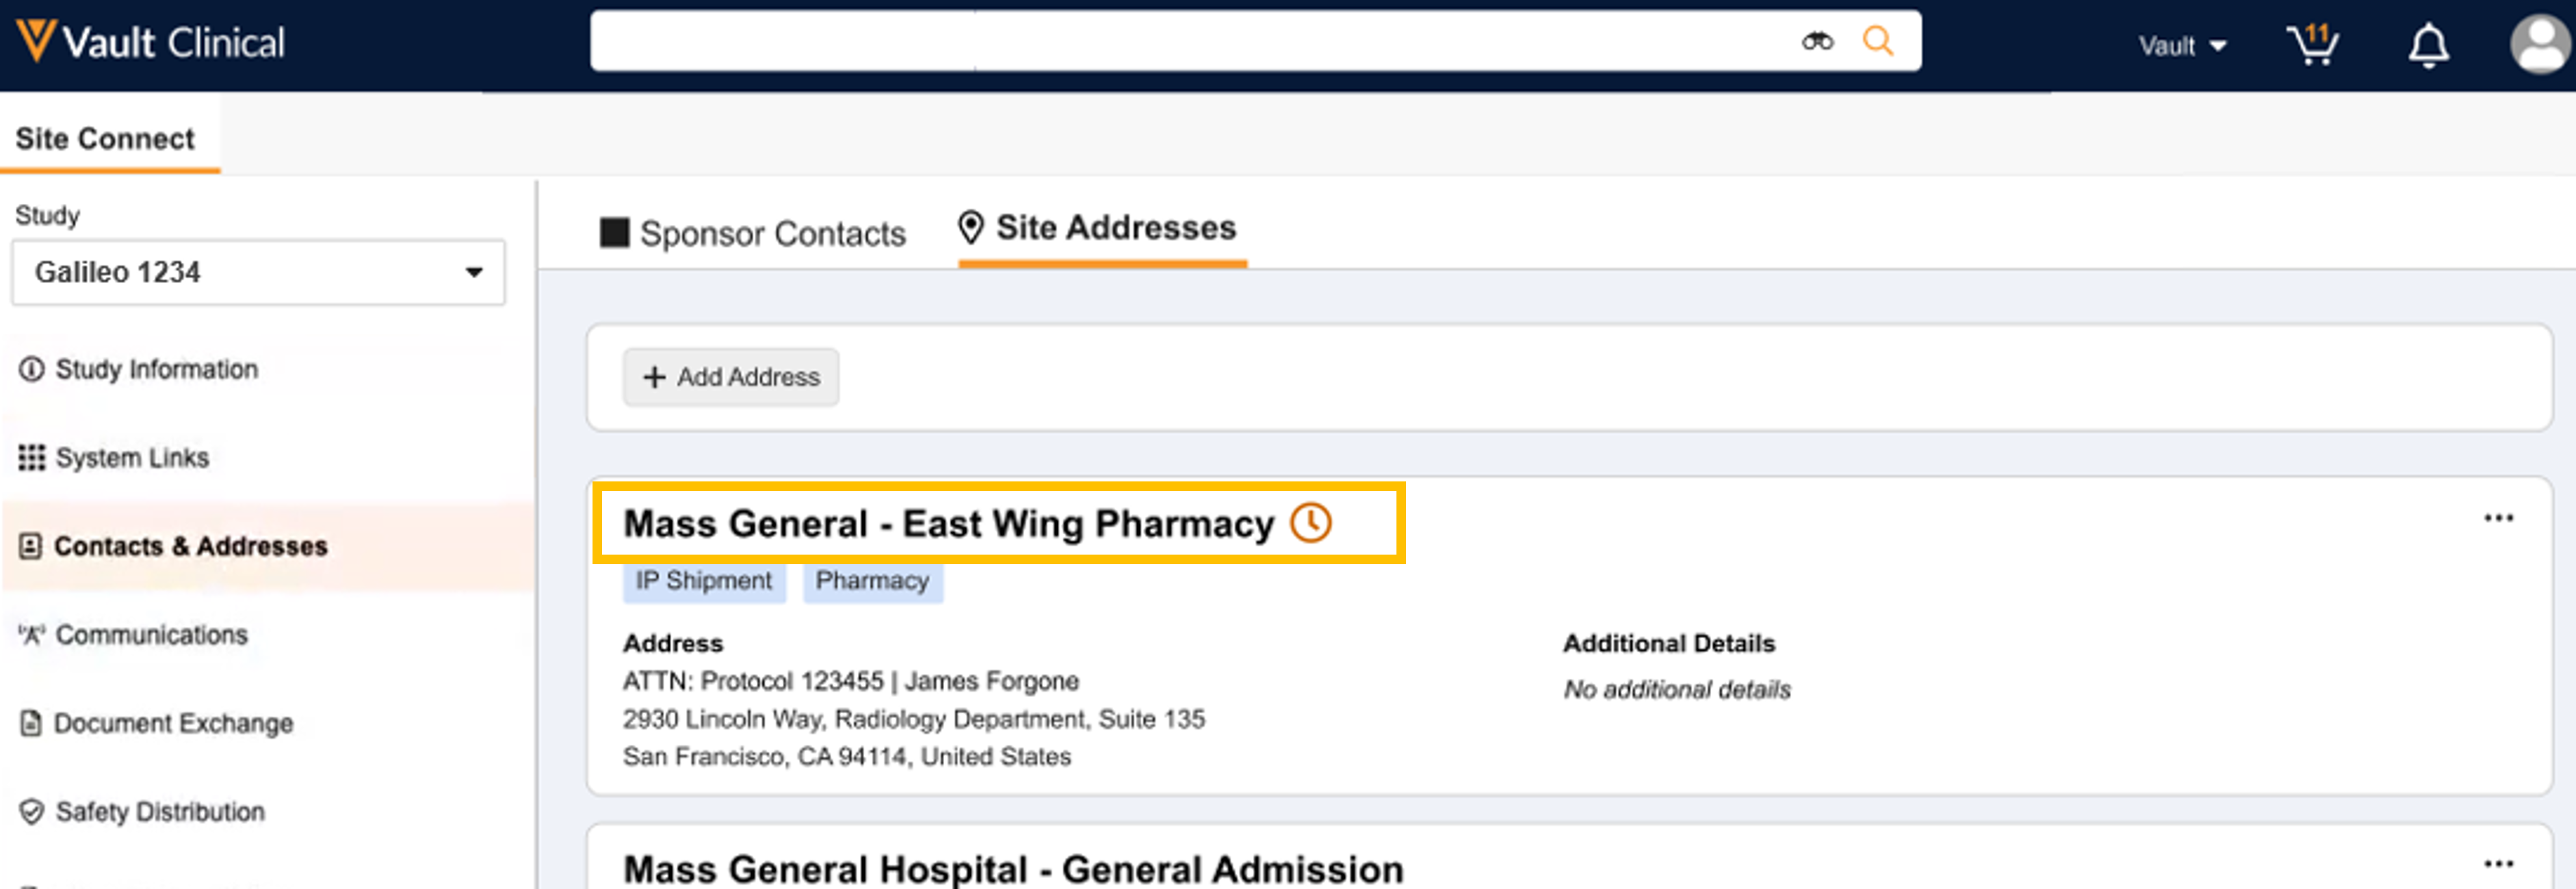2576x889 pixels.
Task: Click the Vault Clinical logo
Action: click(150, 42)
